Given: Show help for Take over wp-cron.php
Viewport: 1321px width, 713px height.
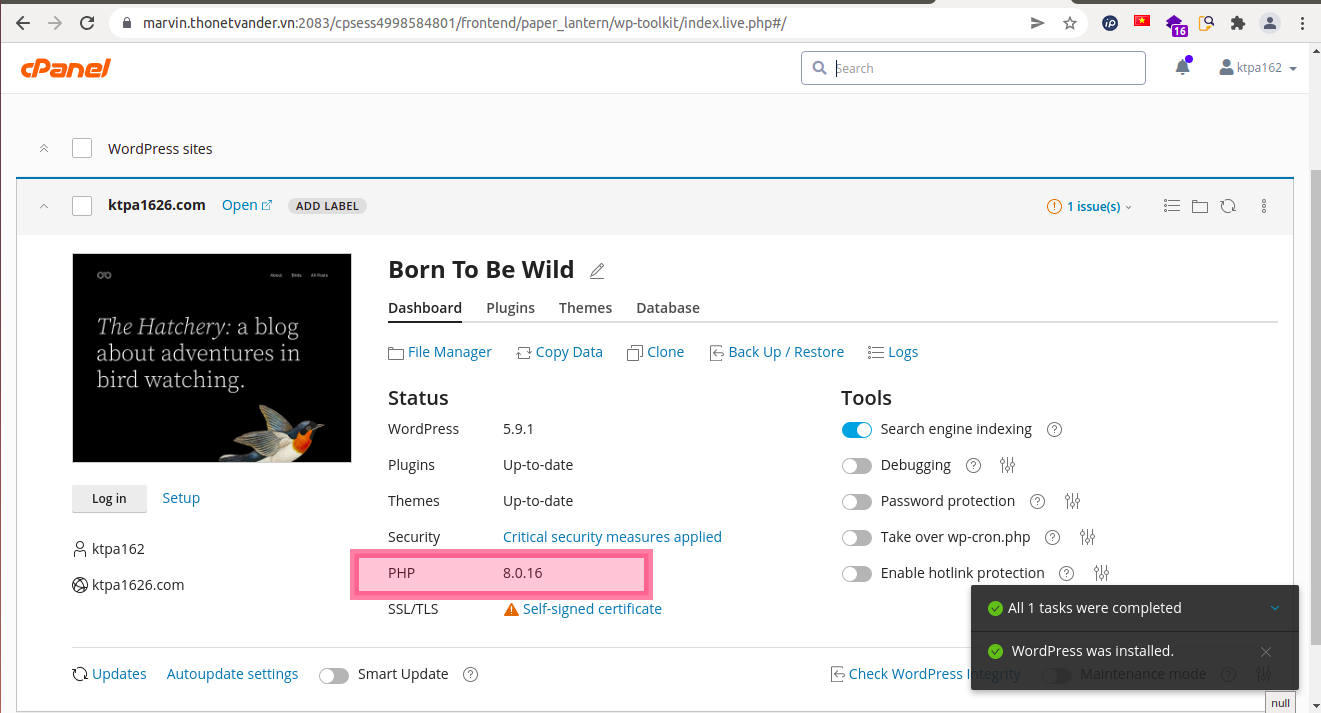Looking at the screenshot, I should click(x=1052, y=537).
